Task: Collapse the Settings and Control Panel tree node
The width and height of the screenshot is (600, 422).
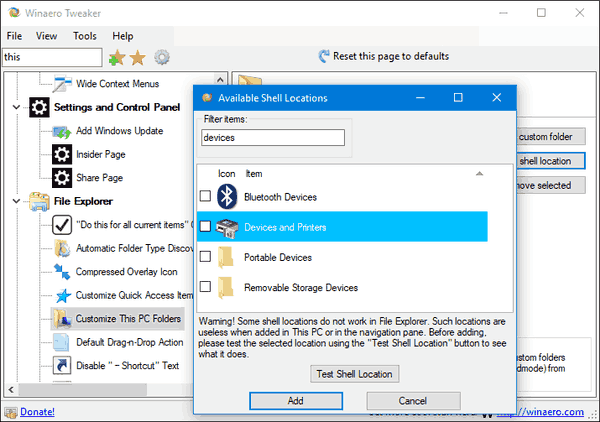Action: [16, 107]
